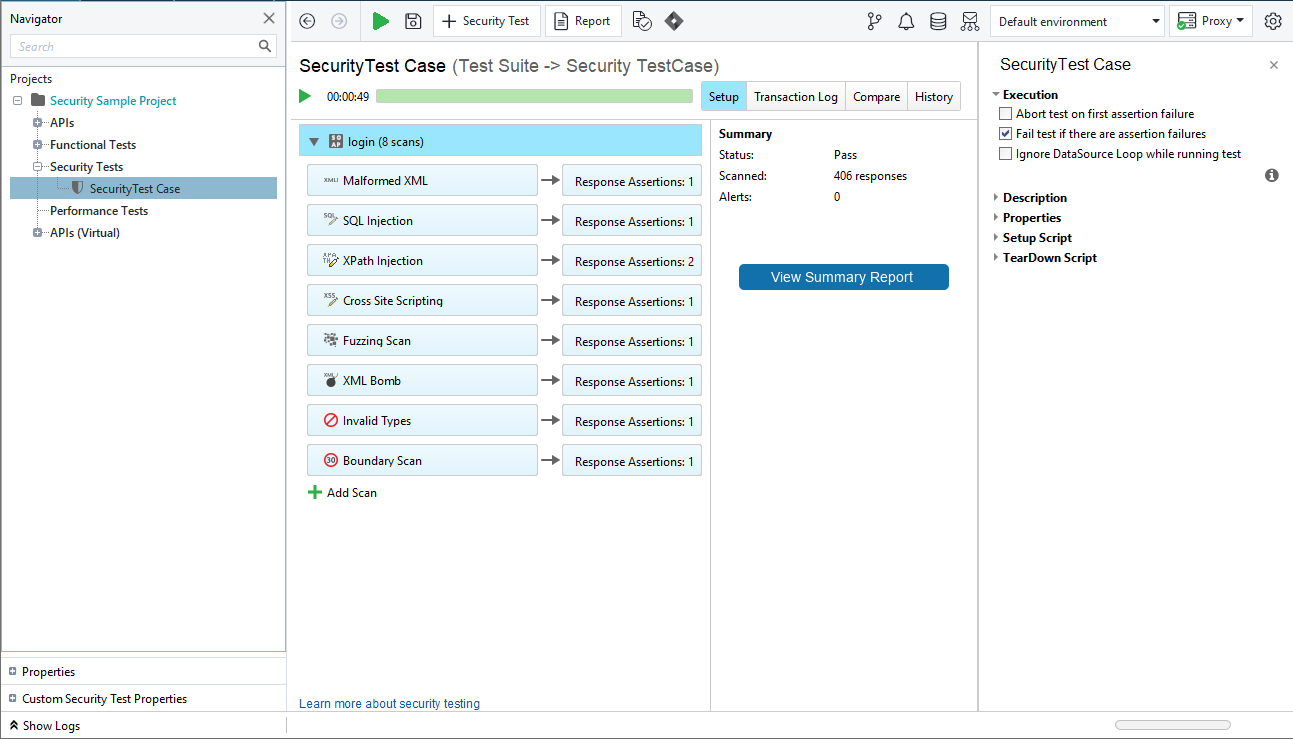1293x739 pixels.
Task: Open the database/data sources icon in toolbar
Action: [x=938, y=20]
